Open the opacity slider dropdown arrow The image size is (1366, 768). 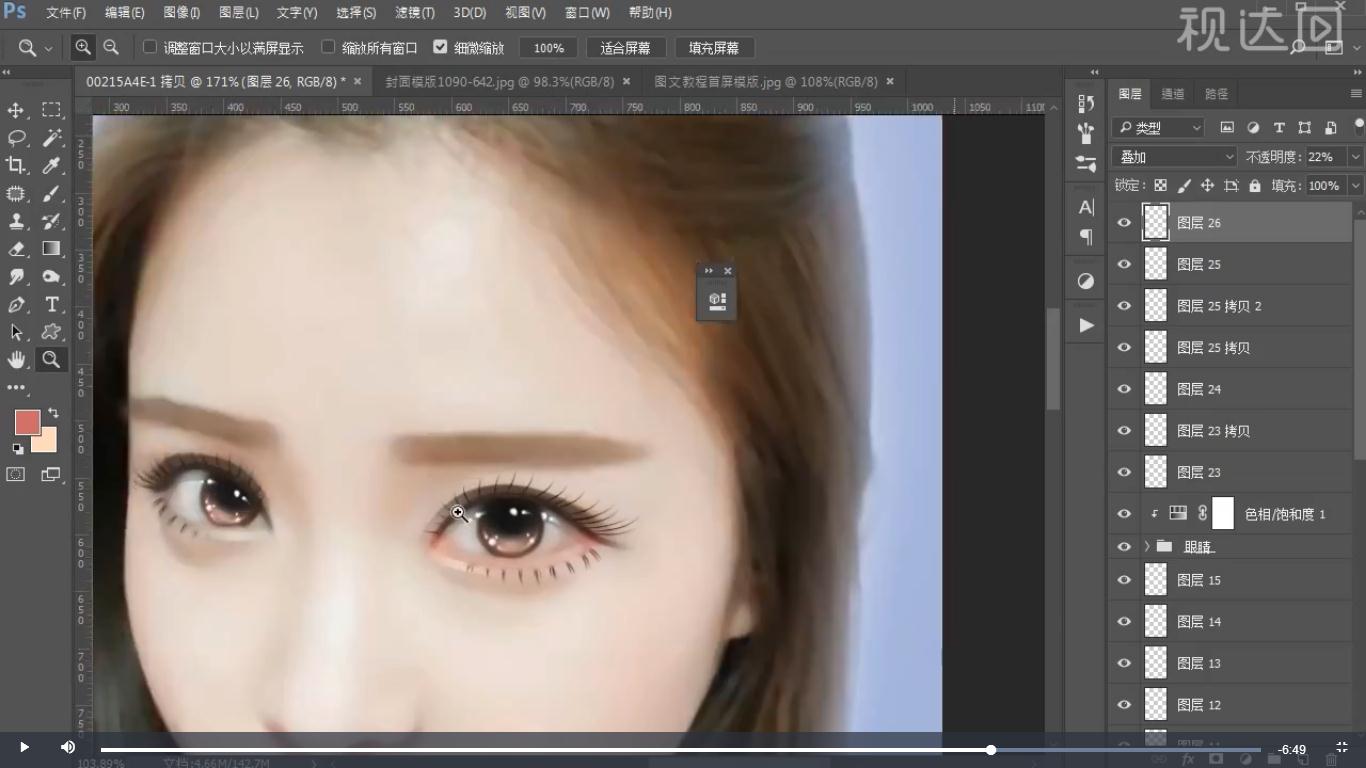click(1356, 157)
